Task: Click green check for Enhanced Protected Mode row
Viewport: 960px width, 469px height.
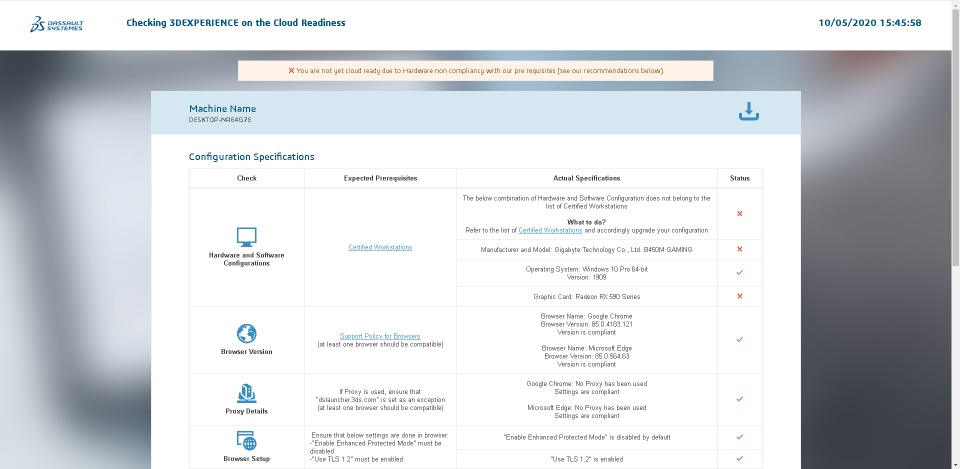Action: point(740,437)
